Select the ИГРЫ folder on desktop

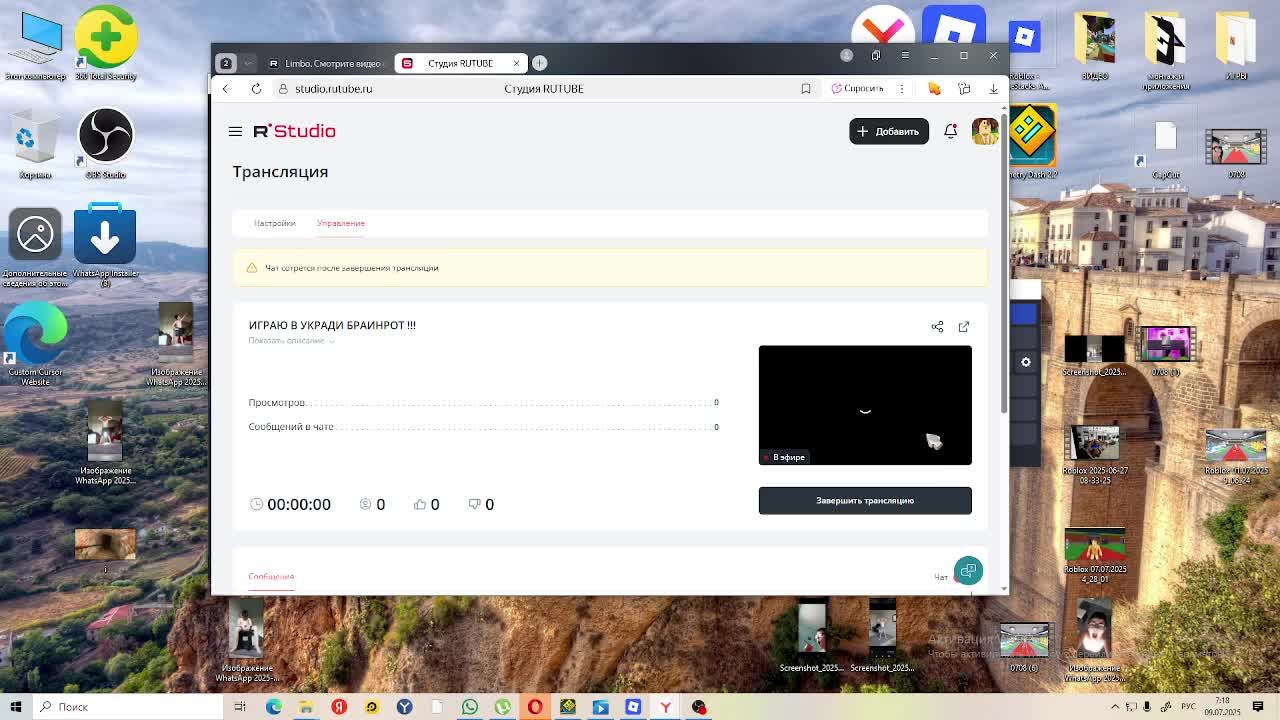coord(1236,46)
